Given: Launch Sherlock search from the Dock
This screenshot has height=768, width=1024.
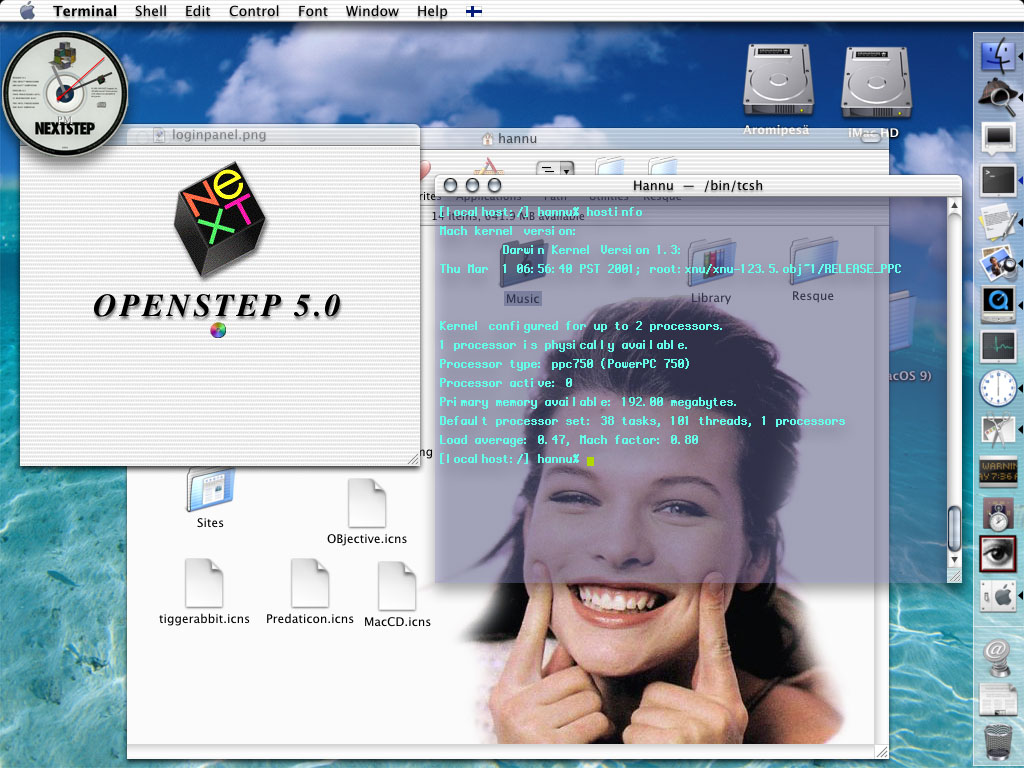Looking at the screenshot, I should [998, 97].
